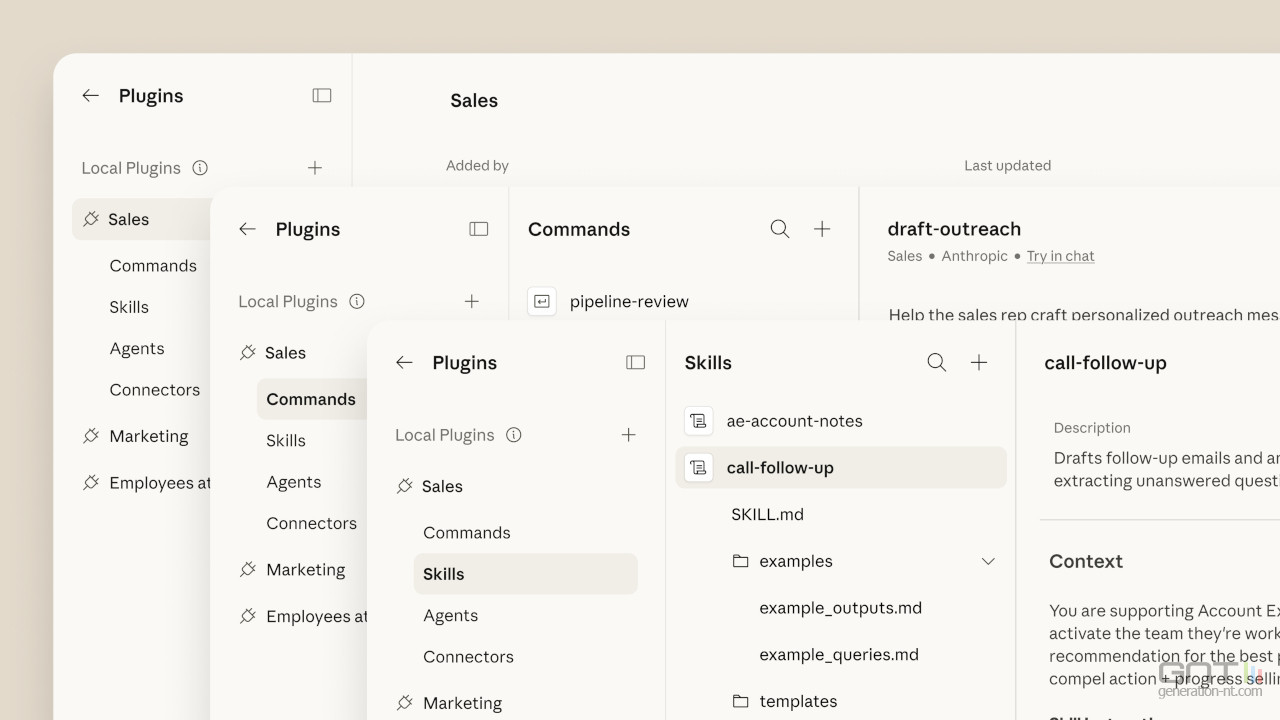The height and width of the screenshot is (720, 1280).
Task: Click the sparkle icon next to Marketing plugin
Action: pyautogui.click(x=404, y=703)
